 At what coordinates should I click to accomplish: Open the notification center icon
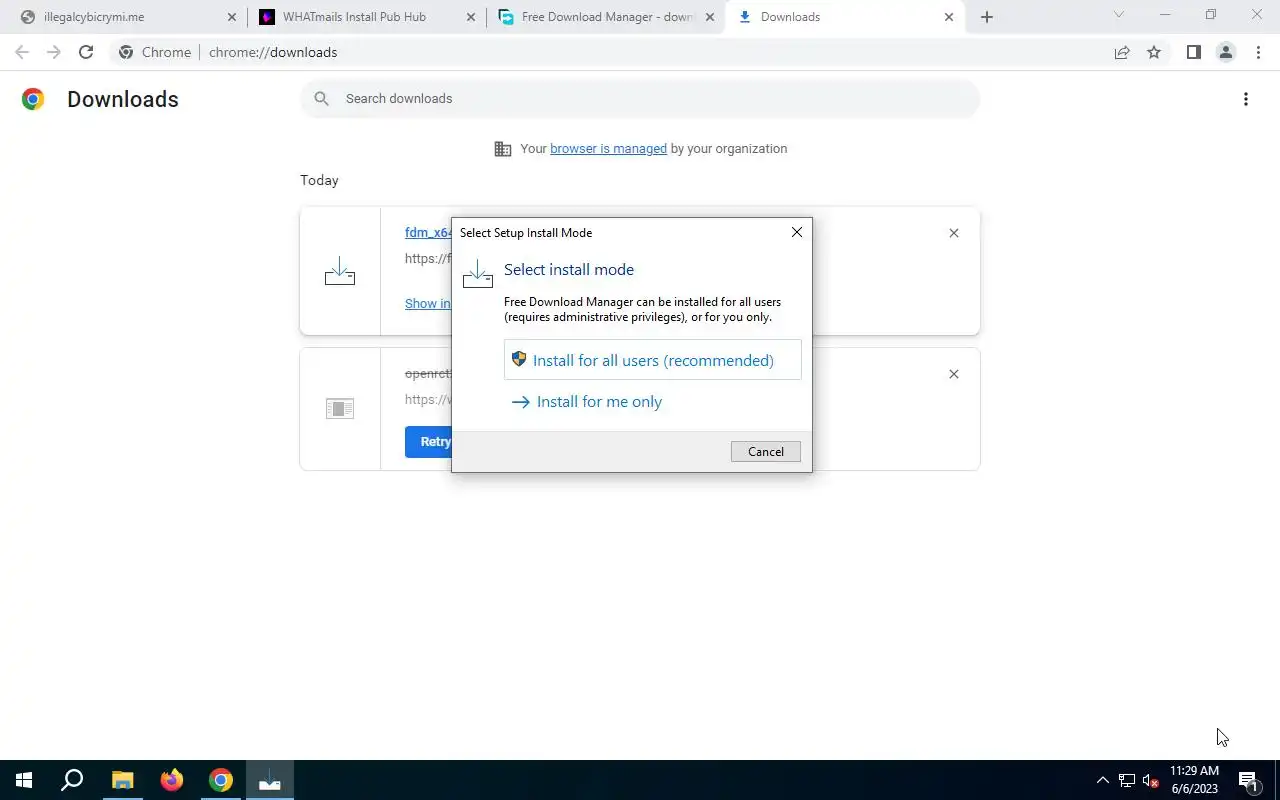[1248, 780]
